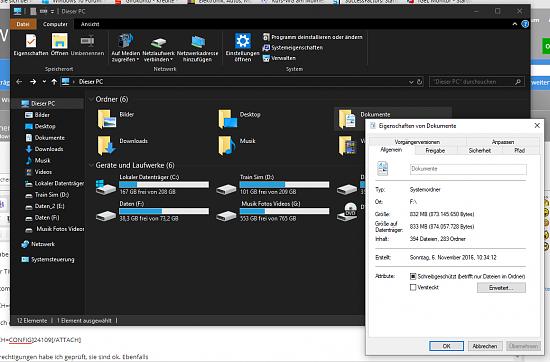This screenshot has width=550, height=362.
Task: Click the DVD drive icon
Action: click(x=347, y=212)
